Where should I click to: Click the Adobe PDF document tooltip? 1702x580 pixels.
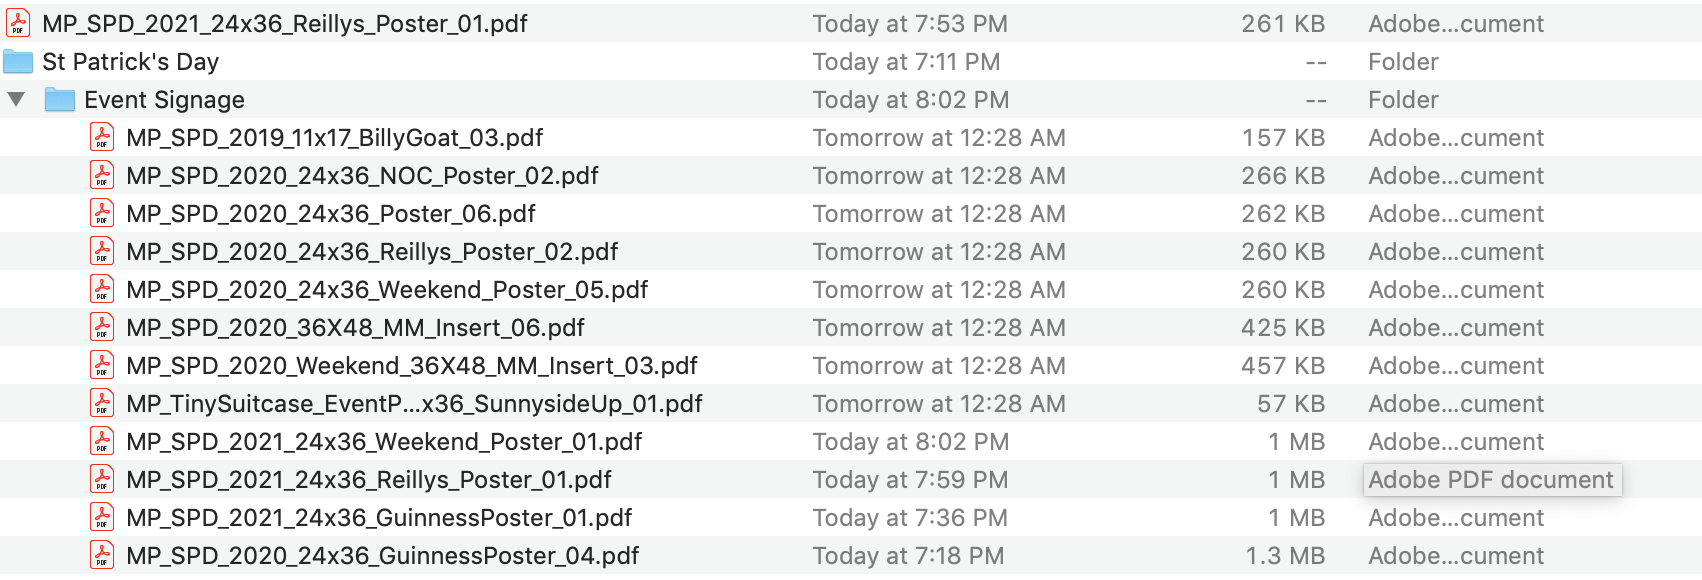(1491, 480)
